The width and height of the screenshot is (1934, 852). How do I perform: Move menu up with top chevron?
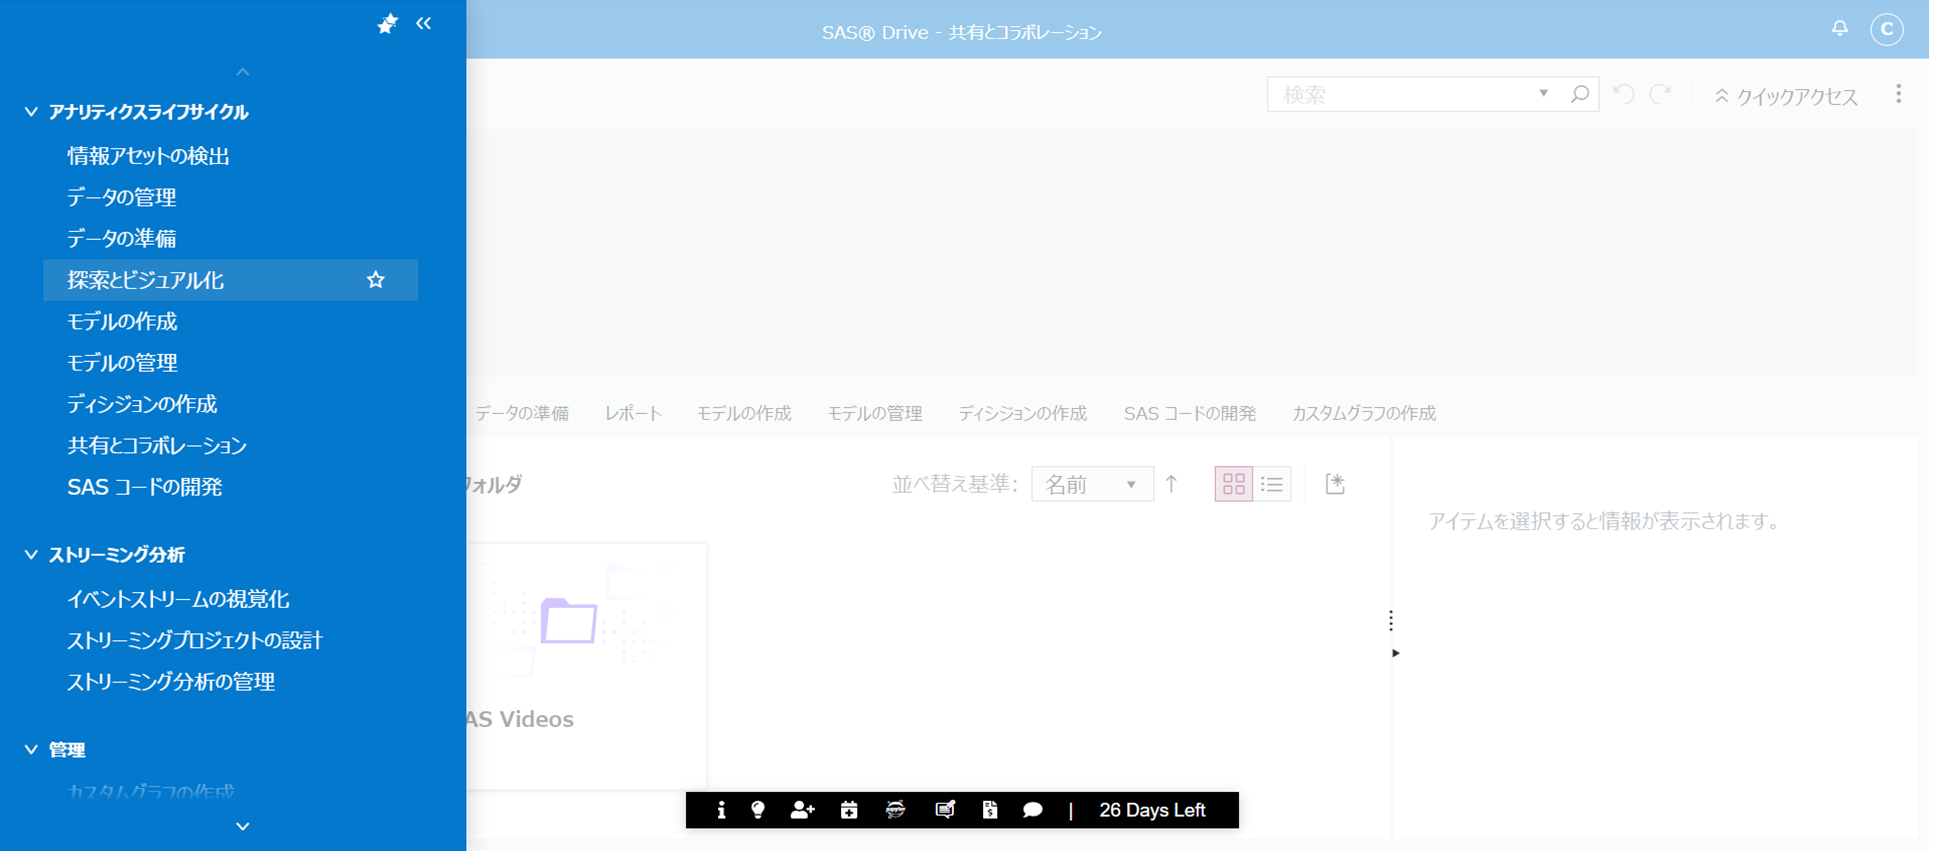[x=242, y=72]
